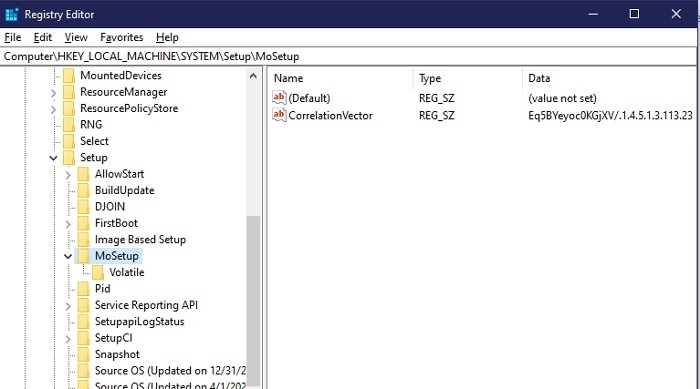Click the tree pane scrollbar thumb
The height and width of the screenshot is (389, 700).
[253, 300]
